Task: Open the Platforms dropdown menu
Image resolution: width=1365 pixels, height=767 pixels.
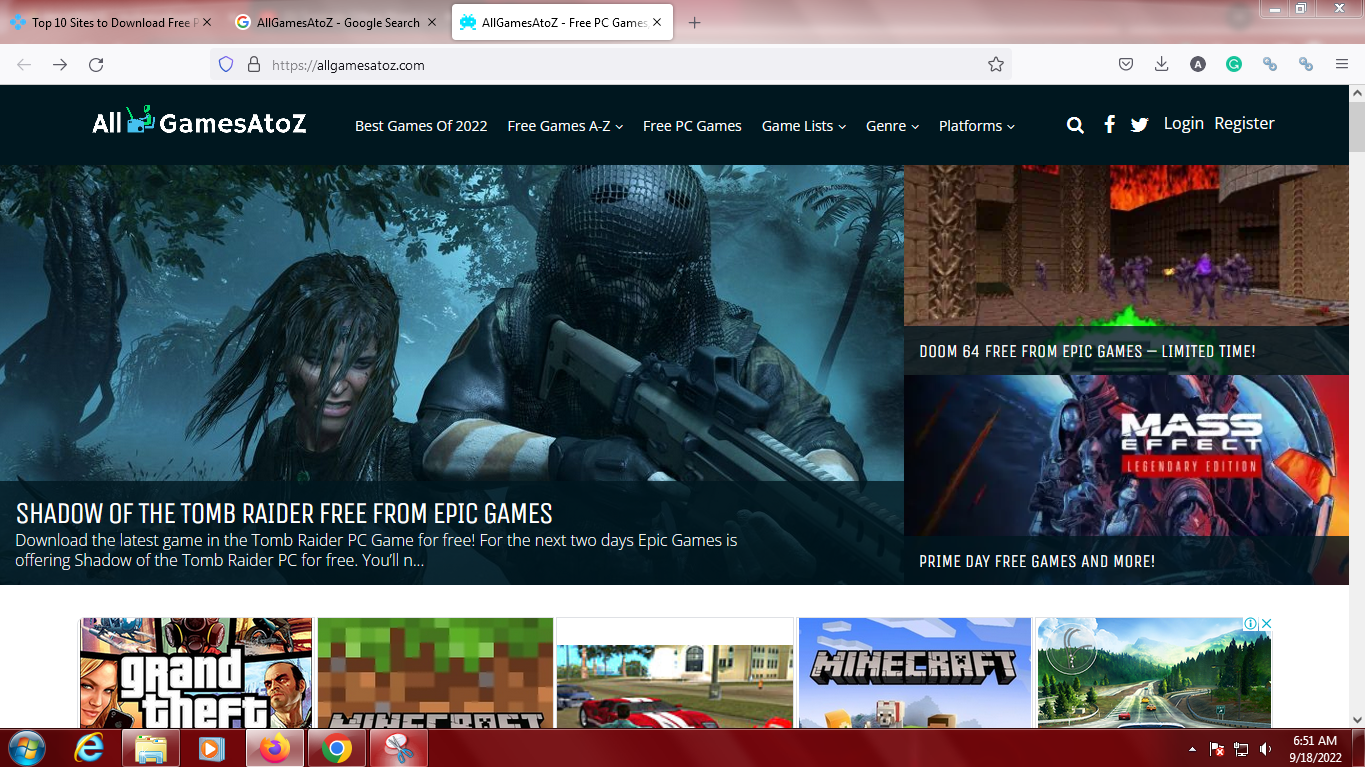Action: tap(977, 126)
